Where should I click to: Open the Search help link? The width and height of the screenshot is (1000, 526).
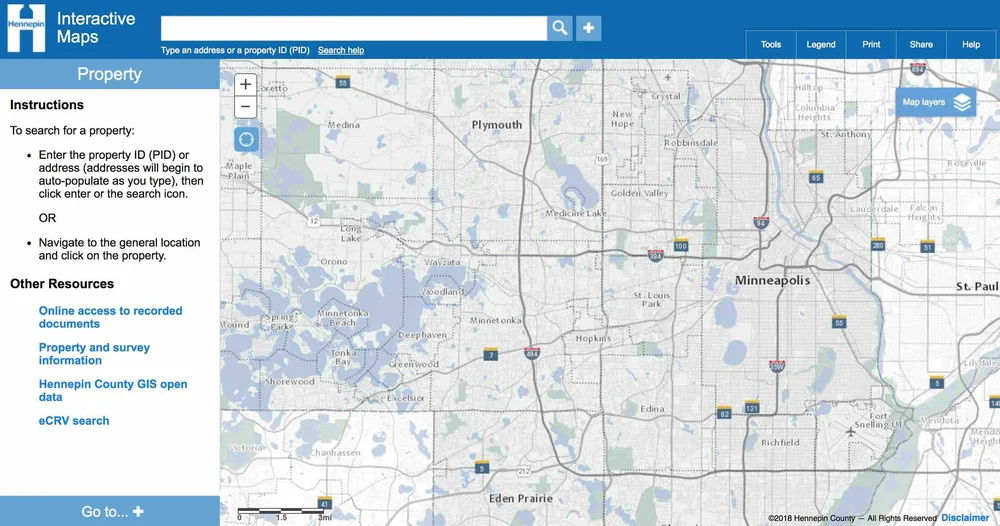pyautogui.click(x=341, y=50)
